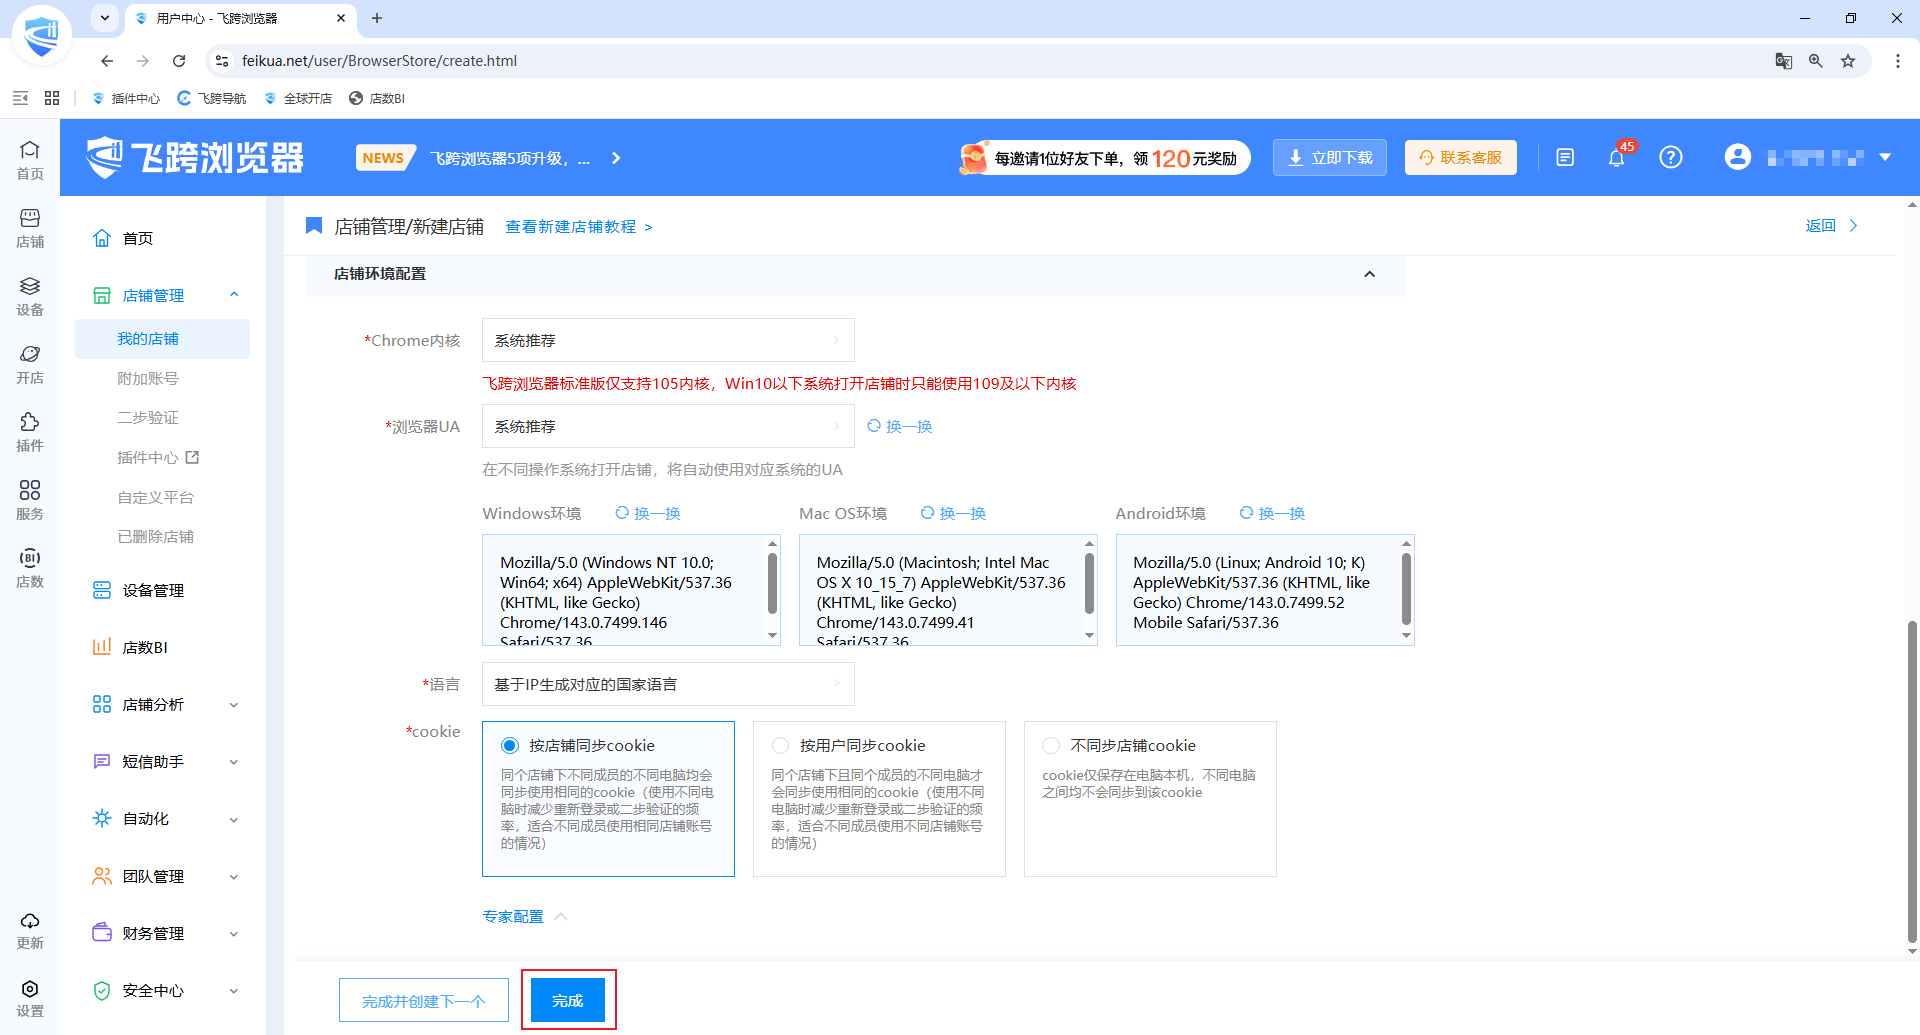Open 附加账号 in the sidebar
Image resolution: width=1920 pixels, height=1035 pixels.
point(148,378)
